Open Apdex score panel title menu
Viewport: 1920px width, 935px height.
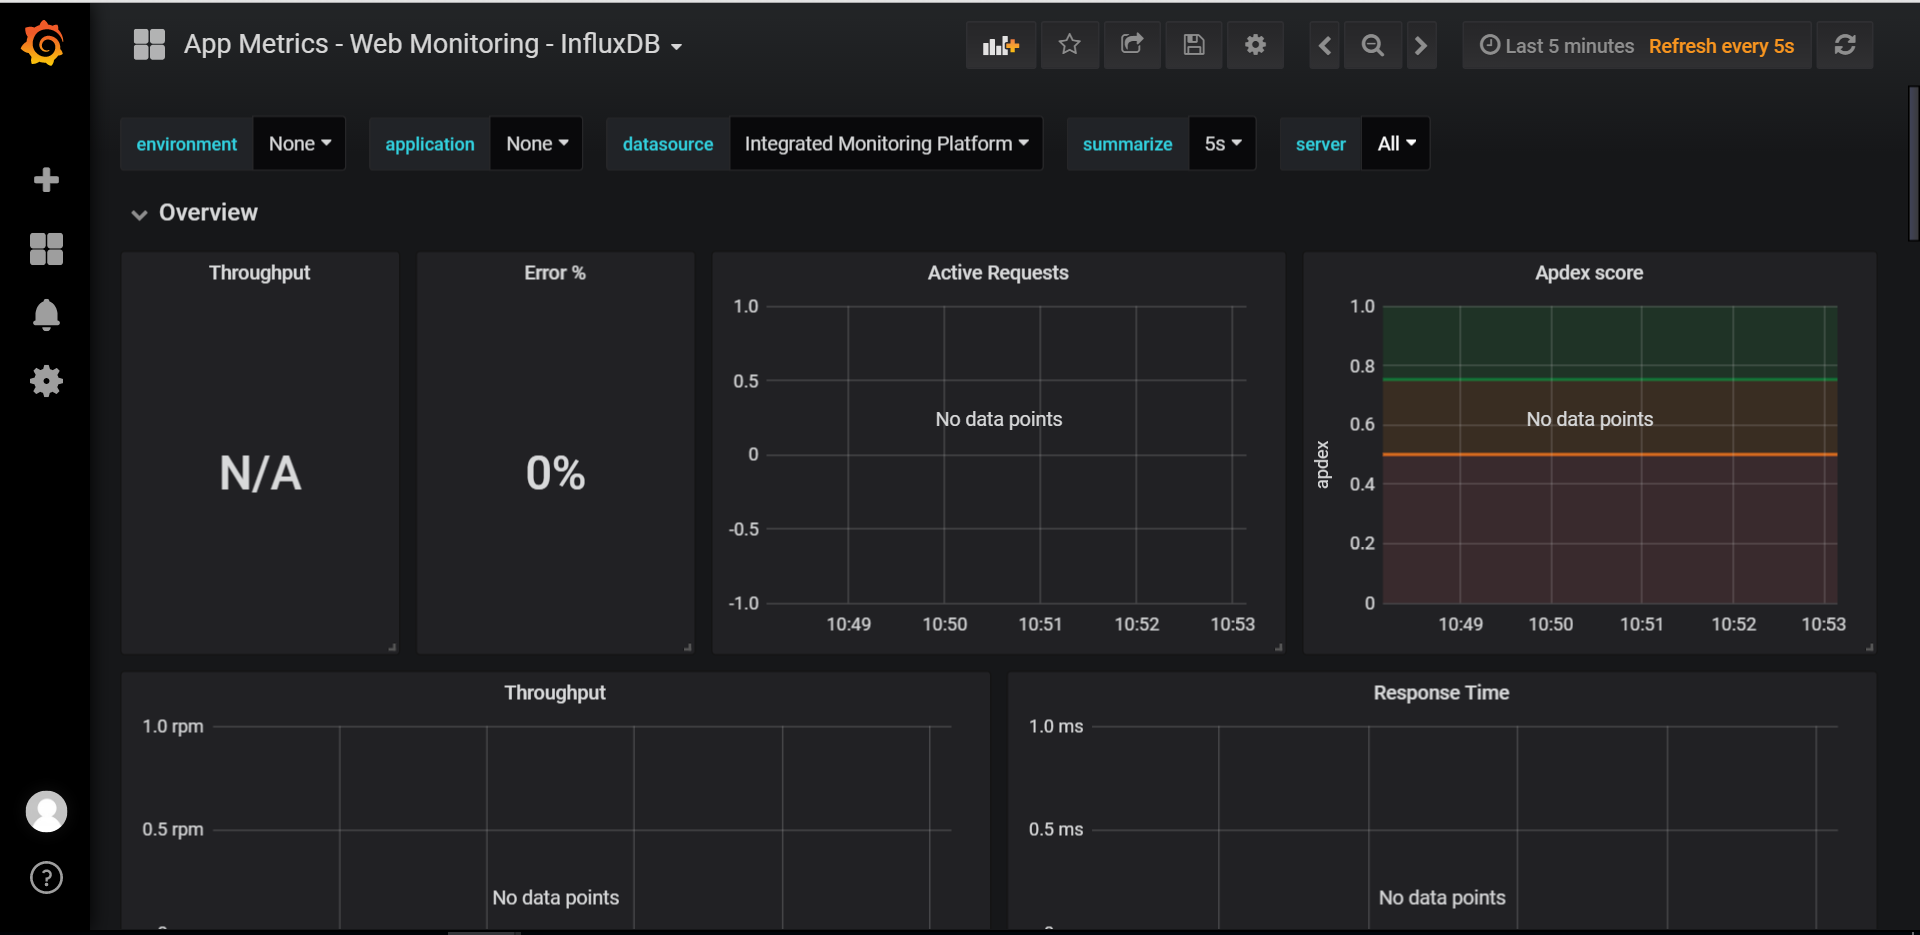coord(1589,273)
